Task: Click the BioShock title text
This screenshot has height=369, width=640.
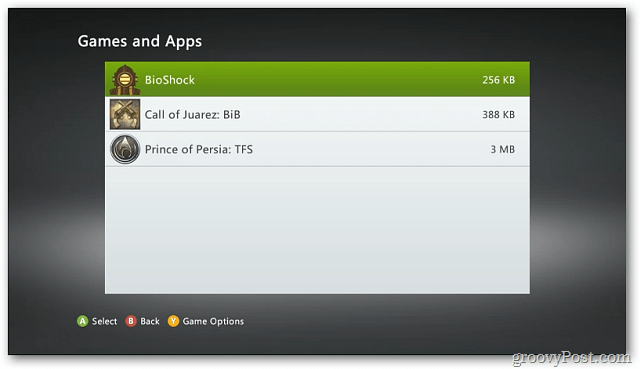Action: 170,80
